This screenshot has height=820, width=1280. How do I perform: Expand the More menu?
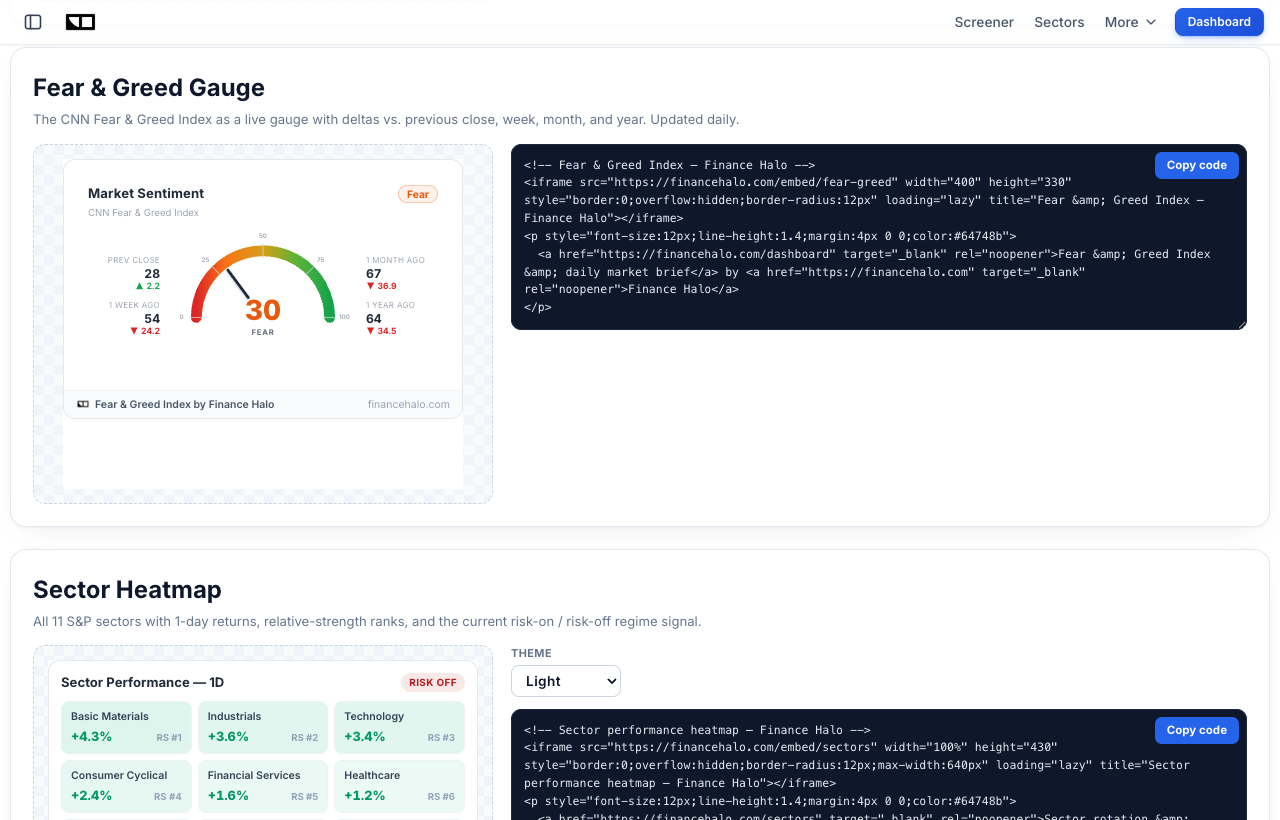pos(1130,22)
